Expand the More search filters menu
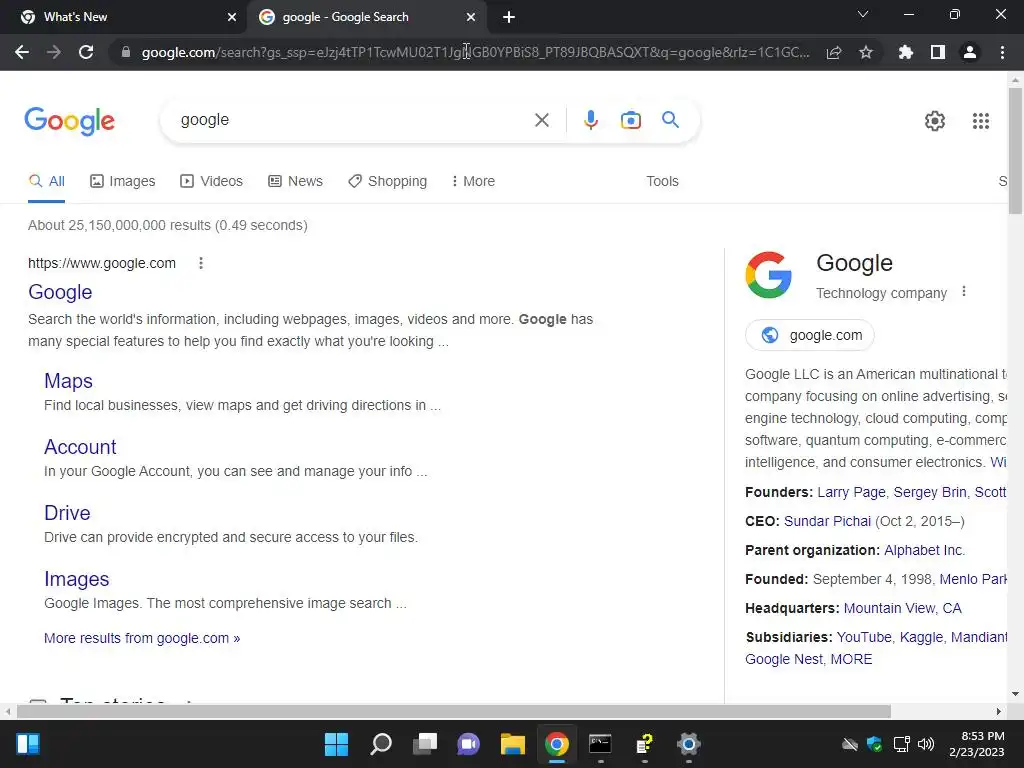The width and height of the screenshot is (1024, 768). click(x=473, y=182)
